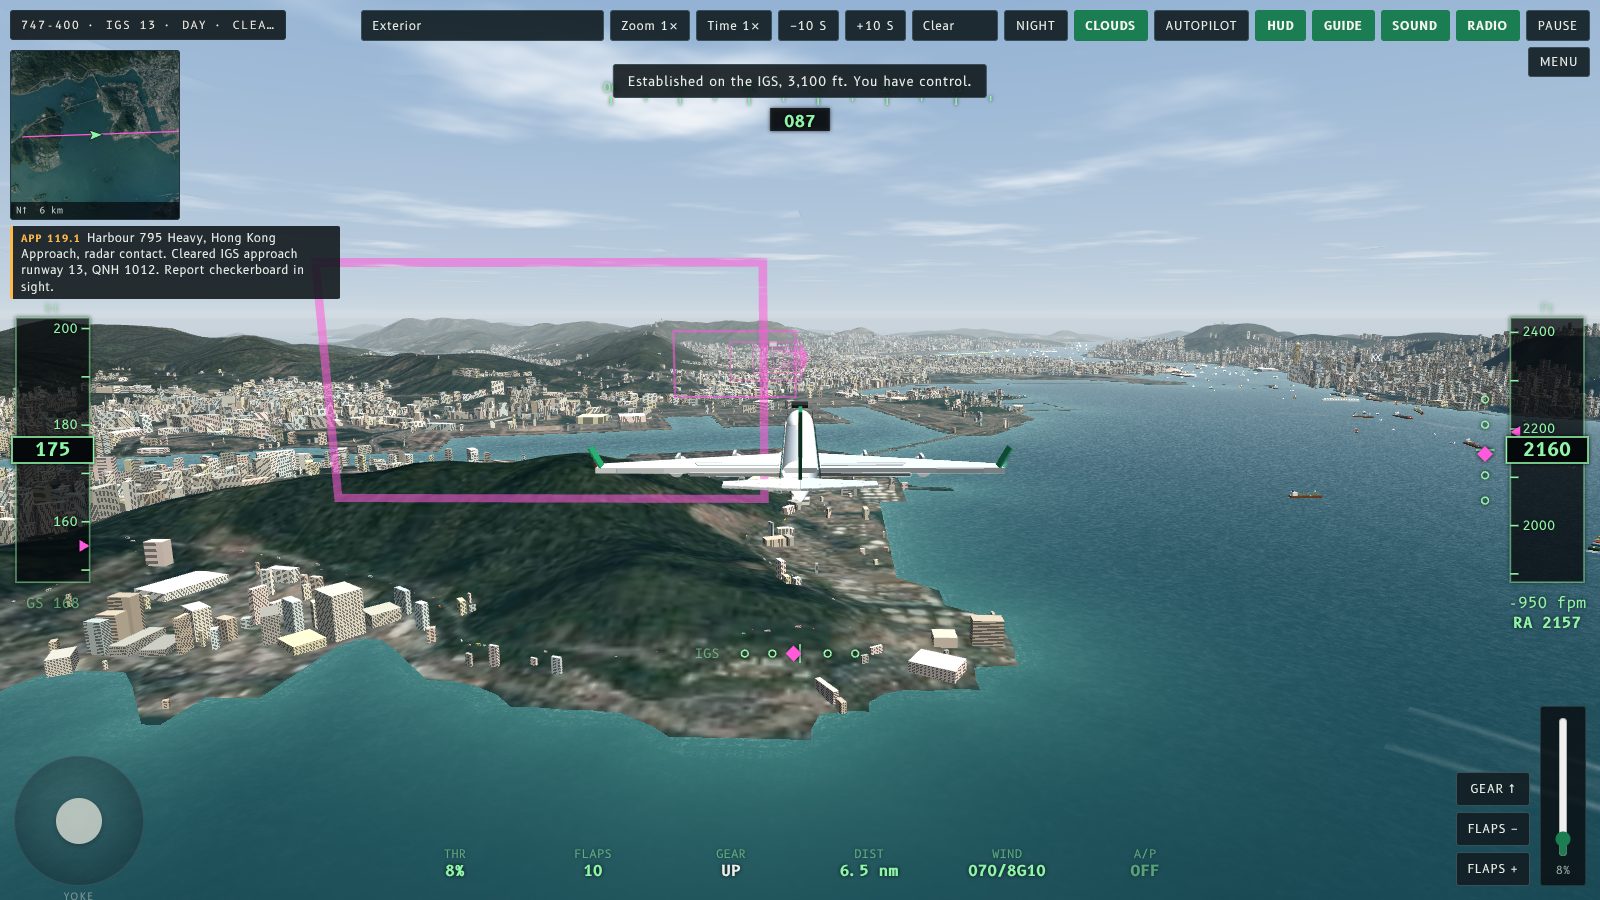1600x900 pixels.
Task: Click the WIND 070/8G10 readout
Action: pos(1007,863)
